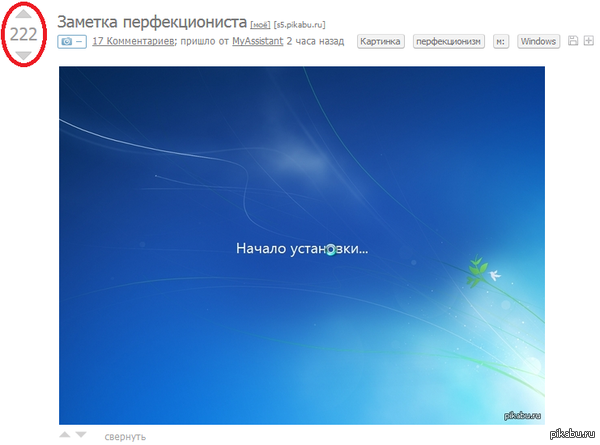600x445 pixels.
Task: Open the Windows installation image
Action: pyautogui.click(x=302, y=245)
